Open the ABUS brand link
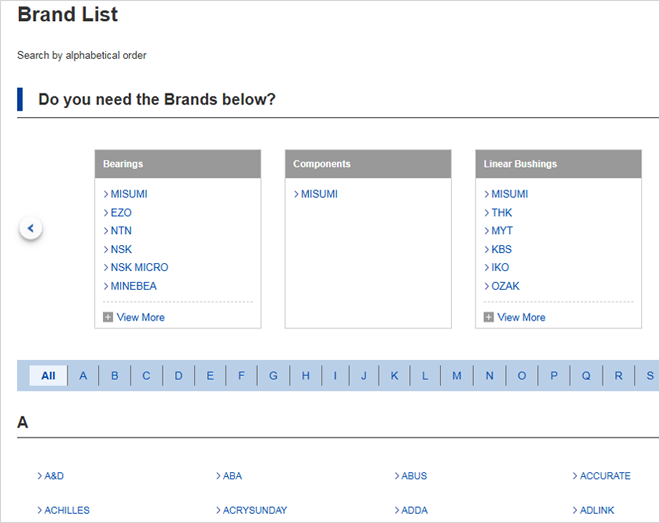 414,476
